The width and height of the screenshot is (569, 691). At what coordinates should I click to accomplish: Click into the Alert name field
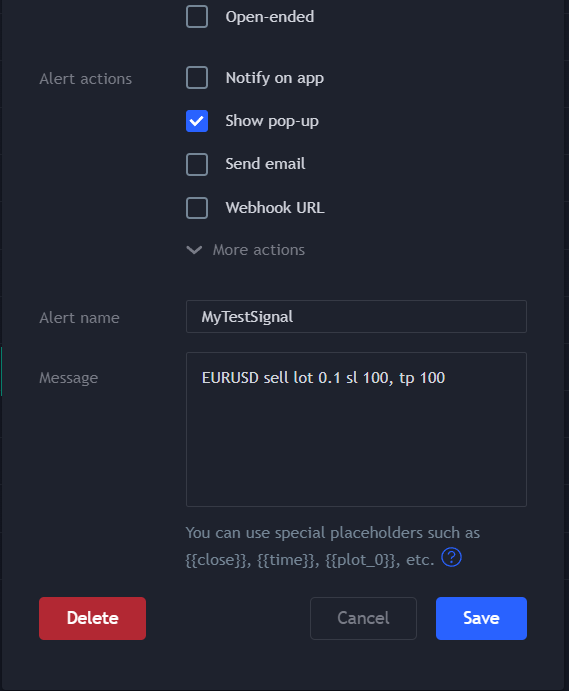[x=356, y=316]
